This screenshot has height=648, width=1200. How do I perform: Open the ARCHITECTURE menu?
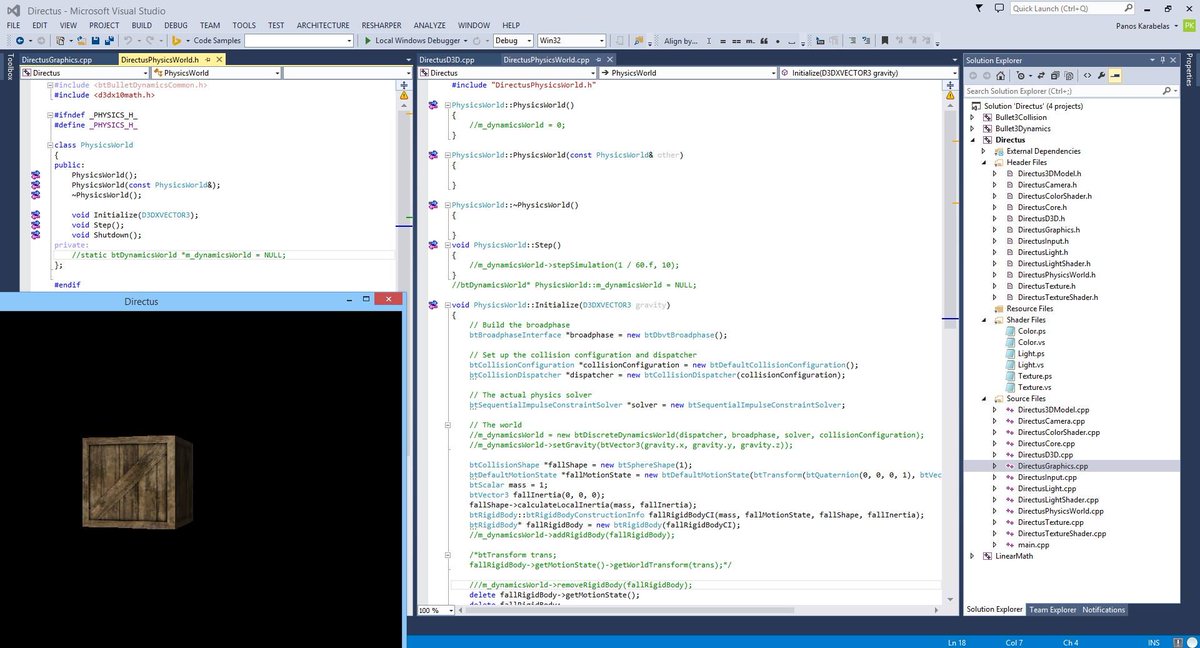tap(323, 25)
